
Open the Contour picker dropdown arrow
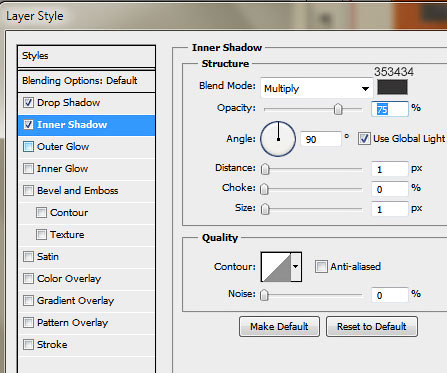click(x=296, y=267)
